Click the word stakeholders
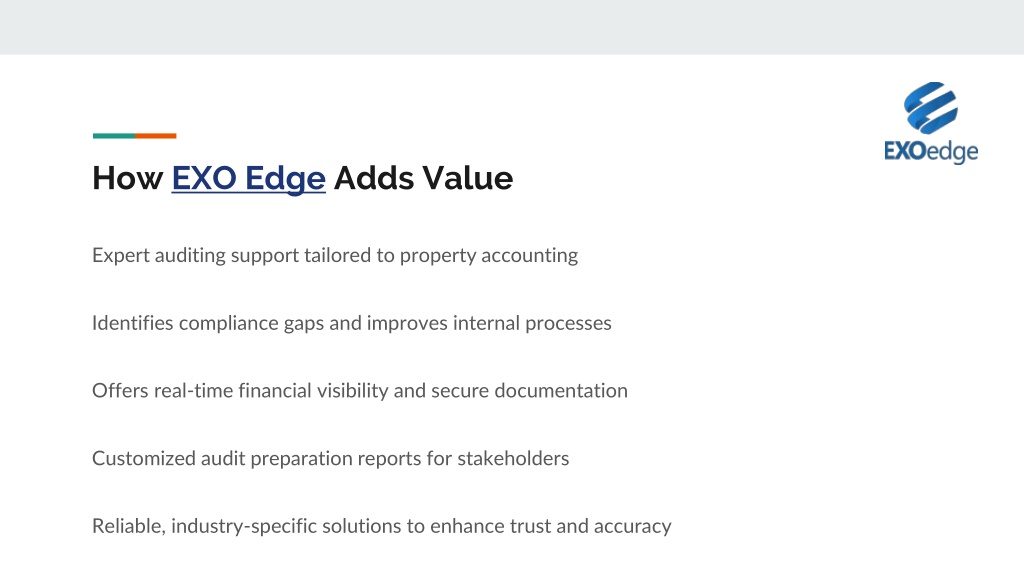The height and width of the screenshot is (576, 1024). click(x=513, y=458)
